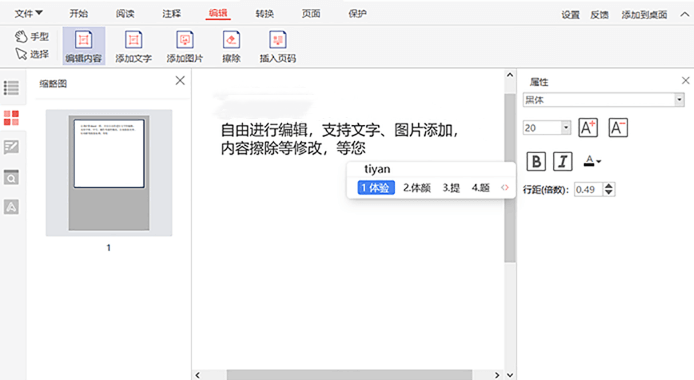Screen dimensions: 694x380
Task: Select the 擦除 erase tool
Action: pos(231,46)
